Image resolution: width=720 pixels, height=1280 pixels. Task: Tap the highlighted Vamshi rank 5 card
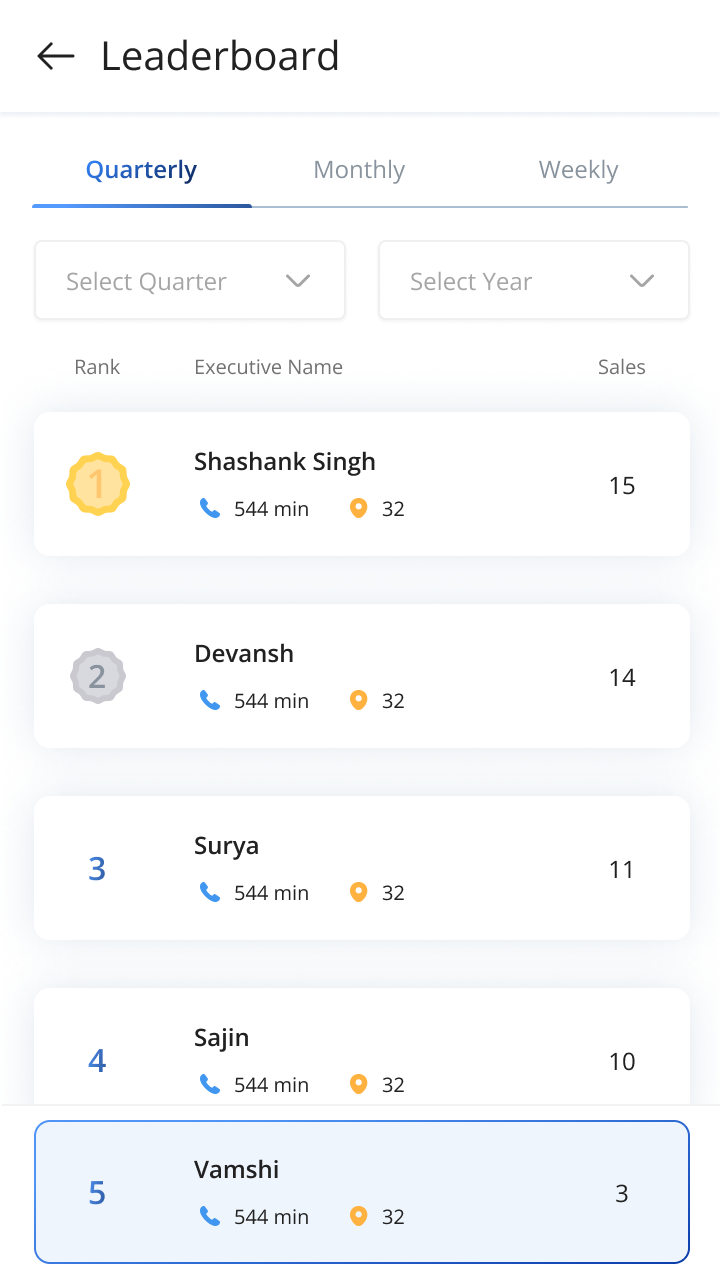pyautogui.click(x=362, y=1192)
